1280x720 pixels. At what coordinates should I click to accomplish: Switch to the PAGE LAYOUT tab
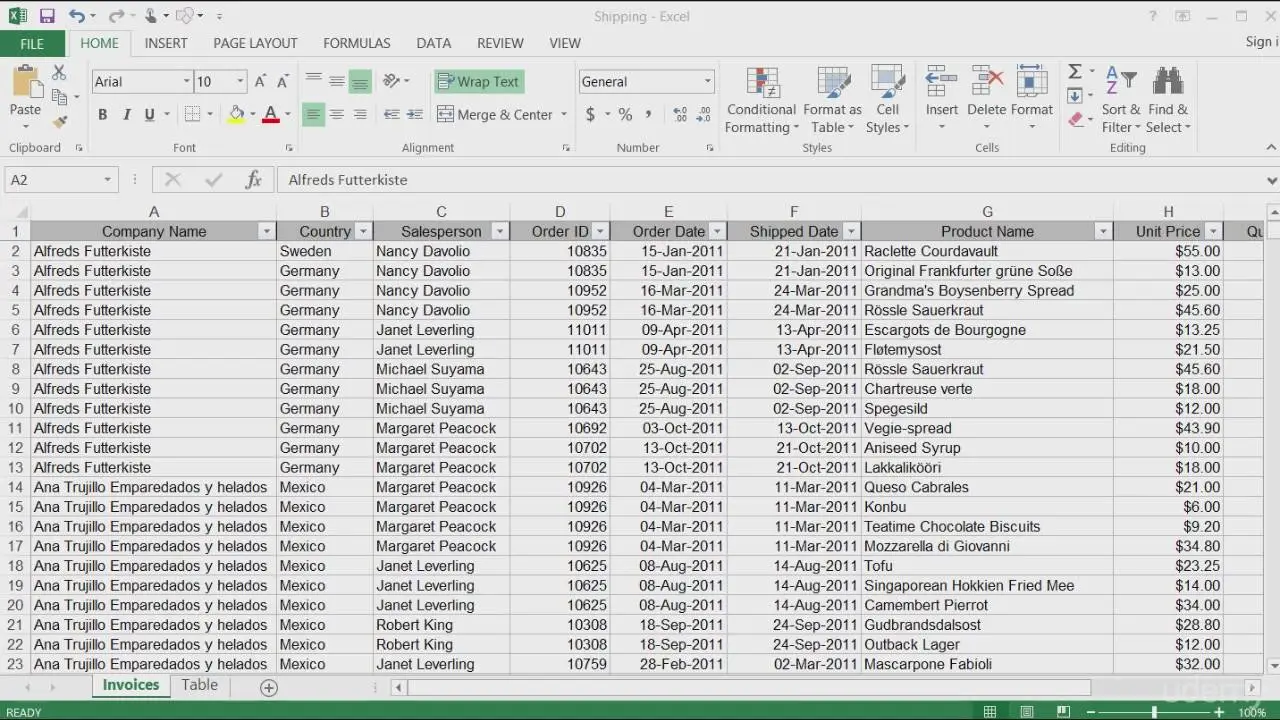pyautogui.click(x=255, y=43)
